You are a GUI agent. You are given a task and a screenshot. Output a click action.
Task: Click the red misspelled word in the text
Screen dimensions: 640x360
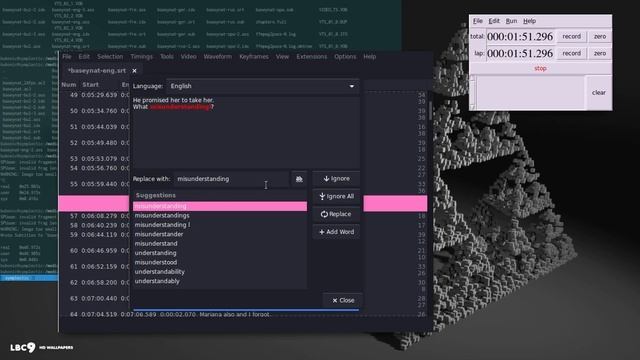(180, 107)
